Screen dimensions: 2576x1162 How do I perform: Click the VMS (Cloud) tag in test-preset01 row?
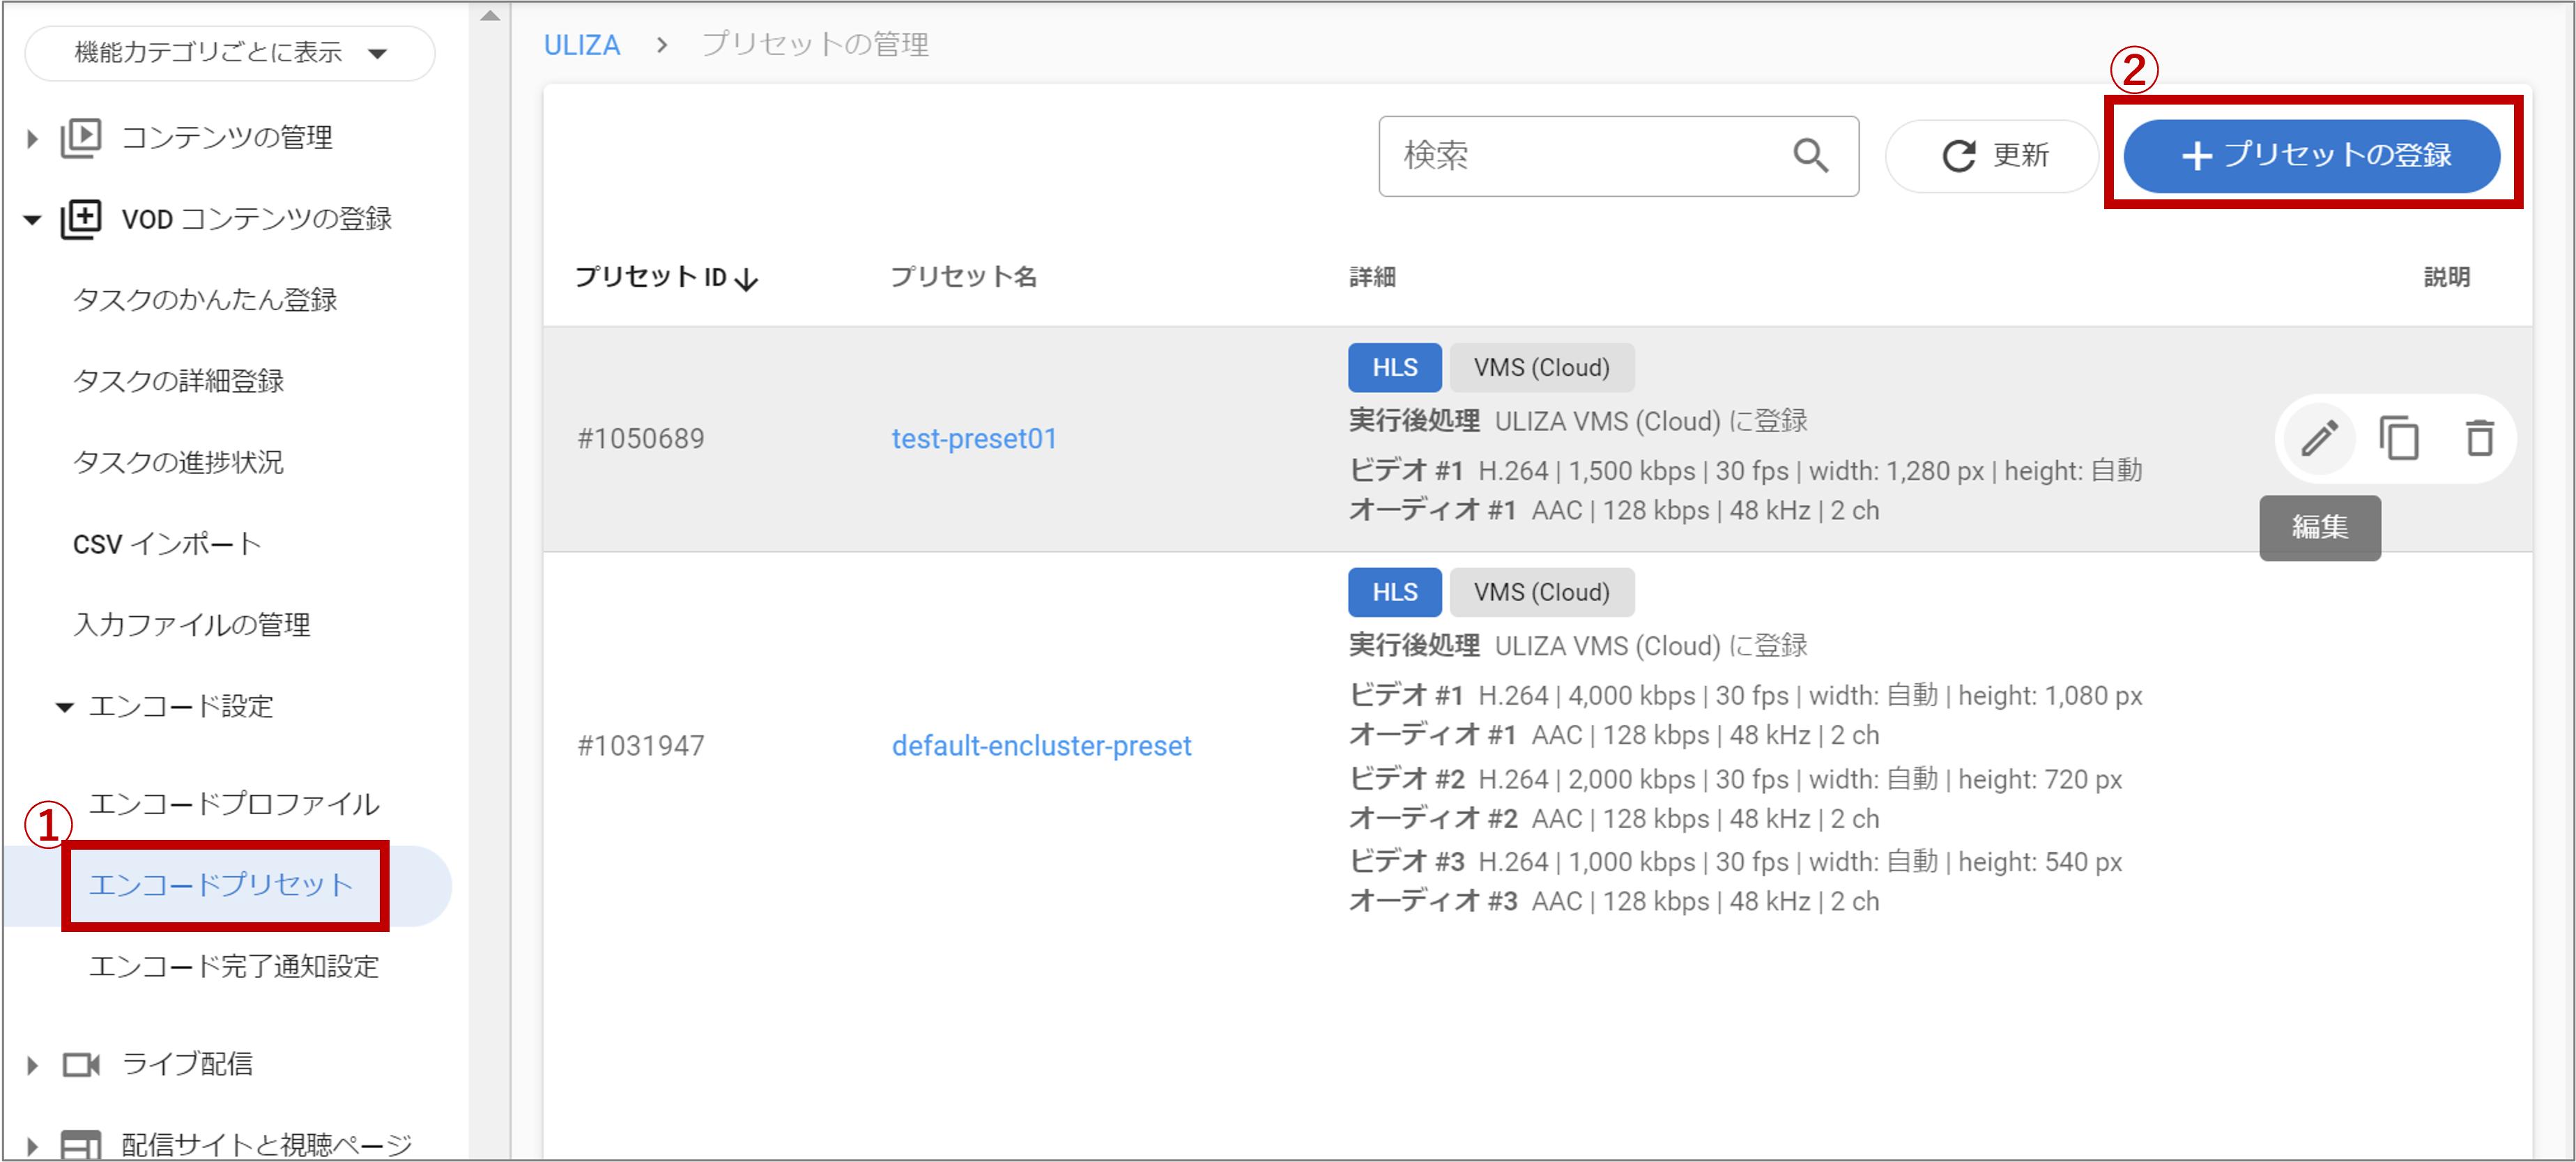click(x=1541, y=367)
